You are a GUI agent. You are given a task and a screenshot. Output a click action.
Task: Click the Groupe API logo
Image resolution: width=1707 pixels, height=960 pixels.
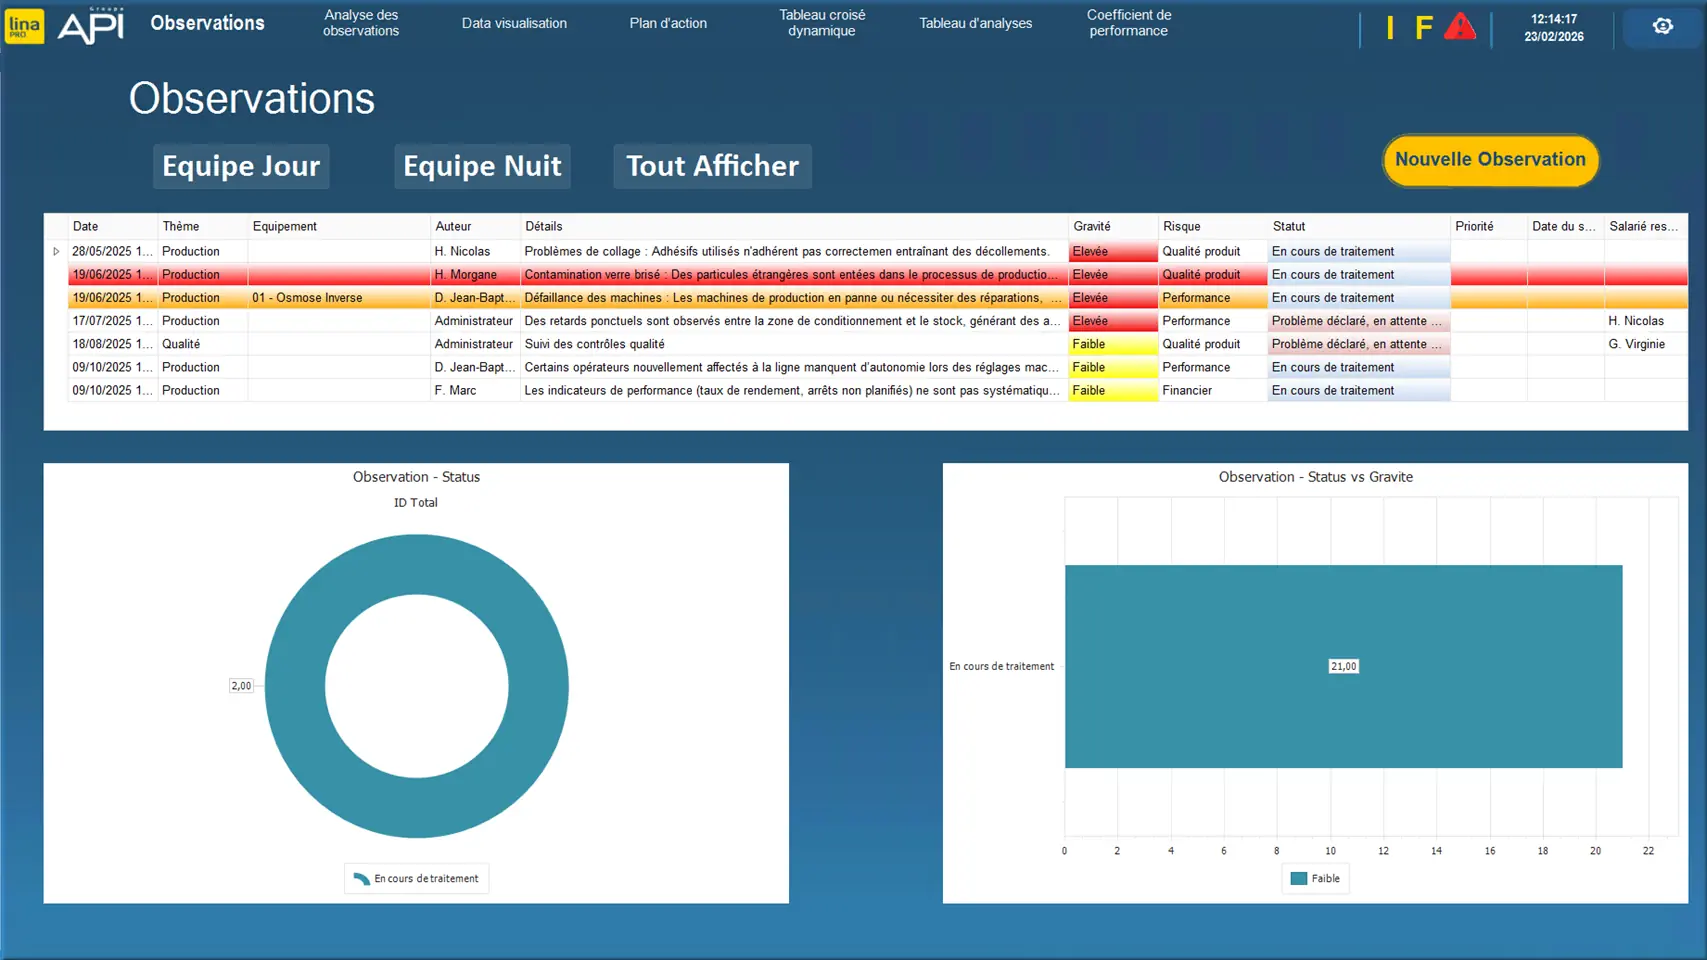[91, 26]
